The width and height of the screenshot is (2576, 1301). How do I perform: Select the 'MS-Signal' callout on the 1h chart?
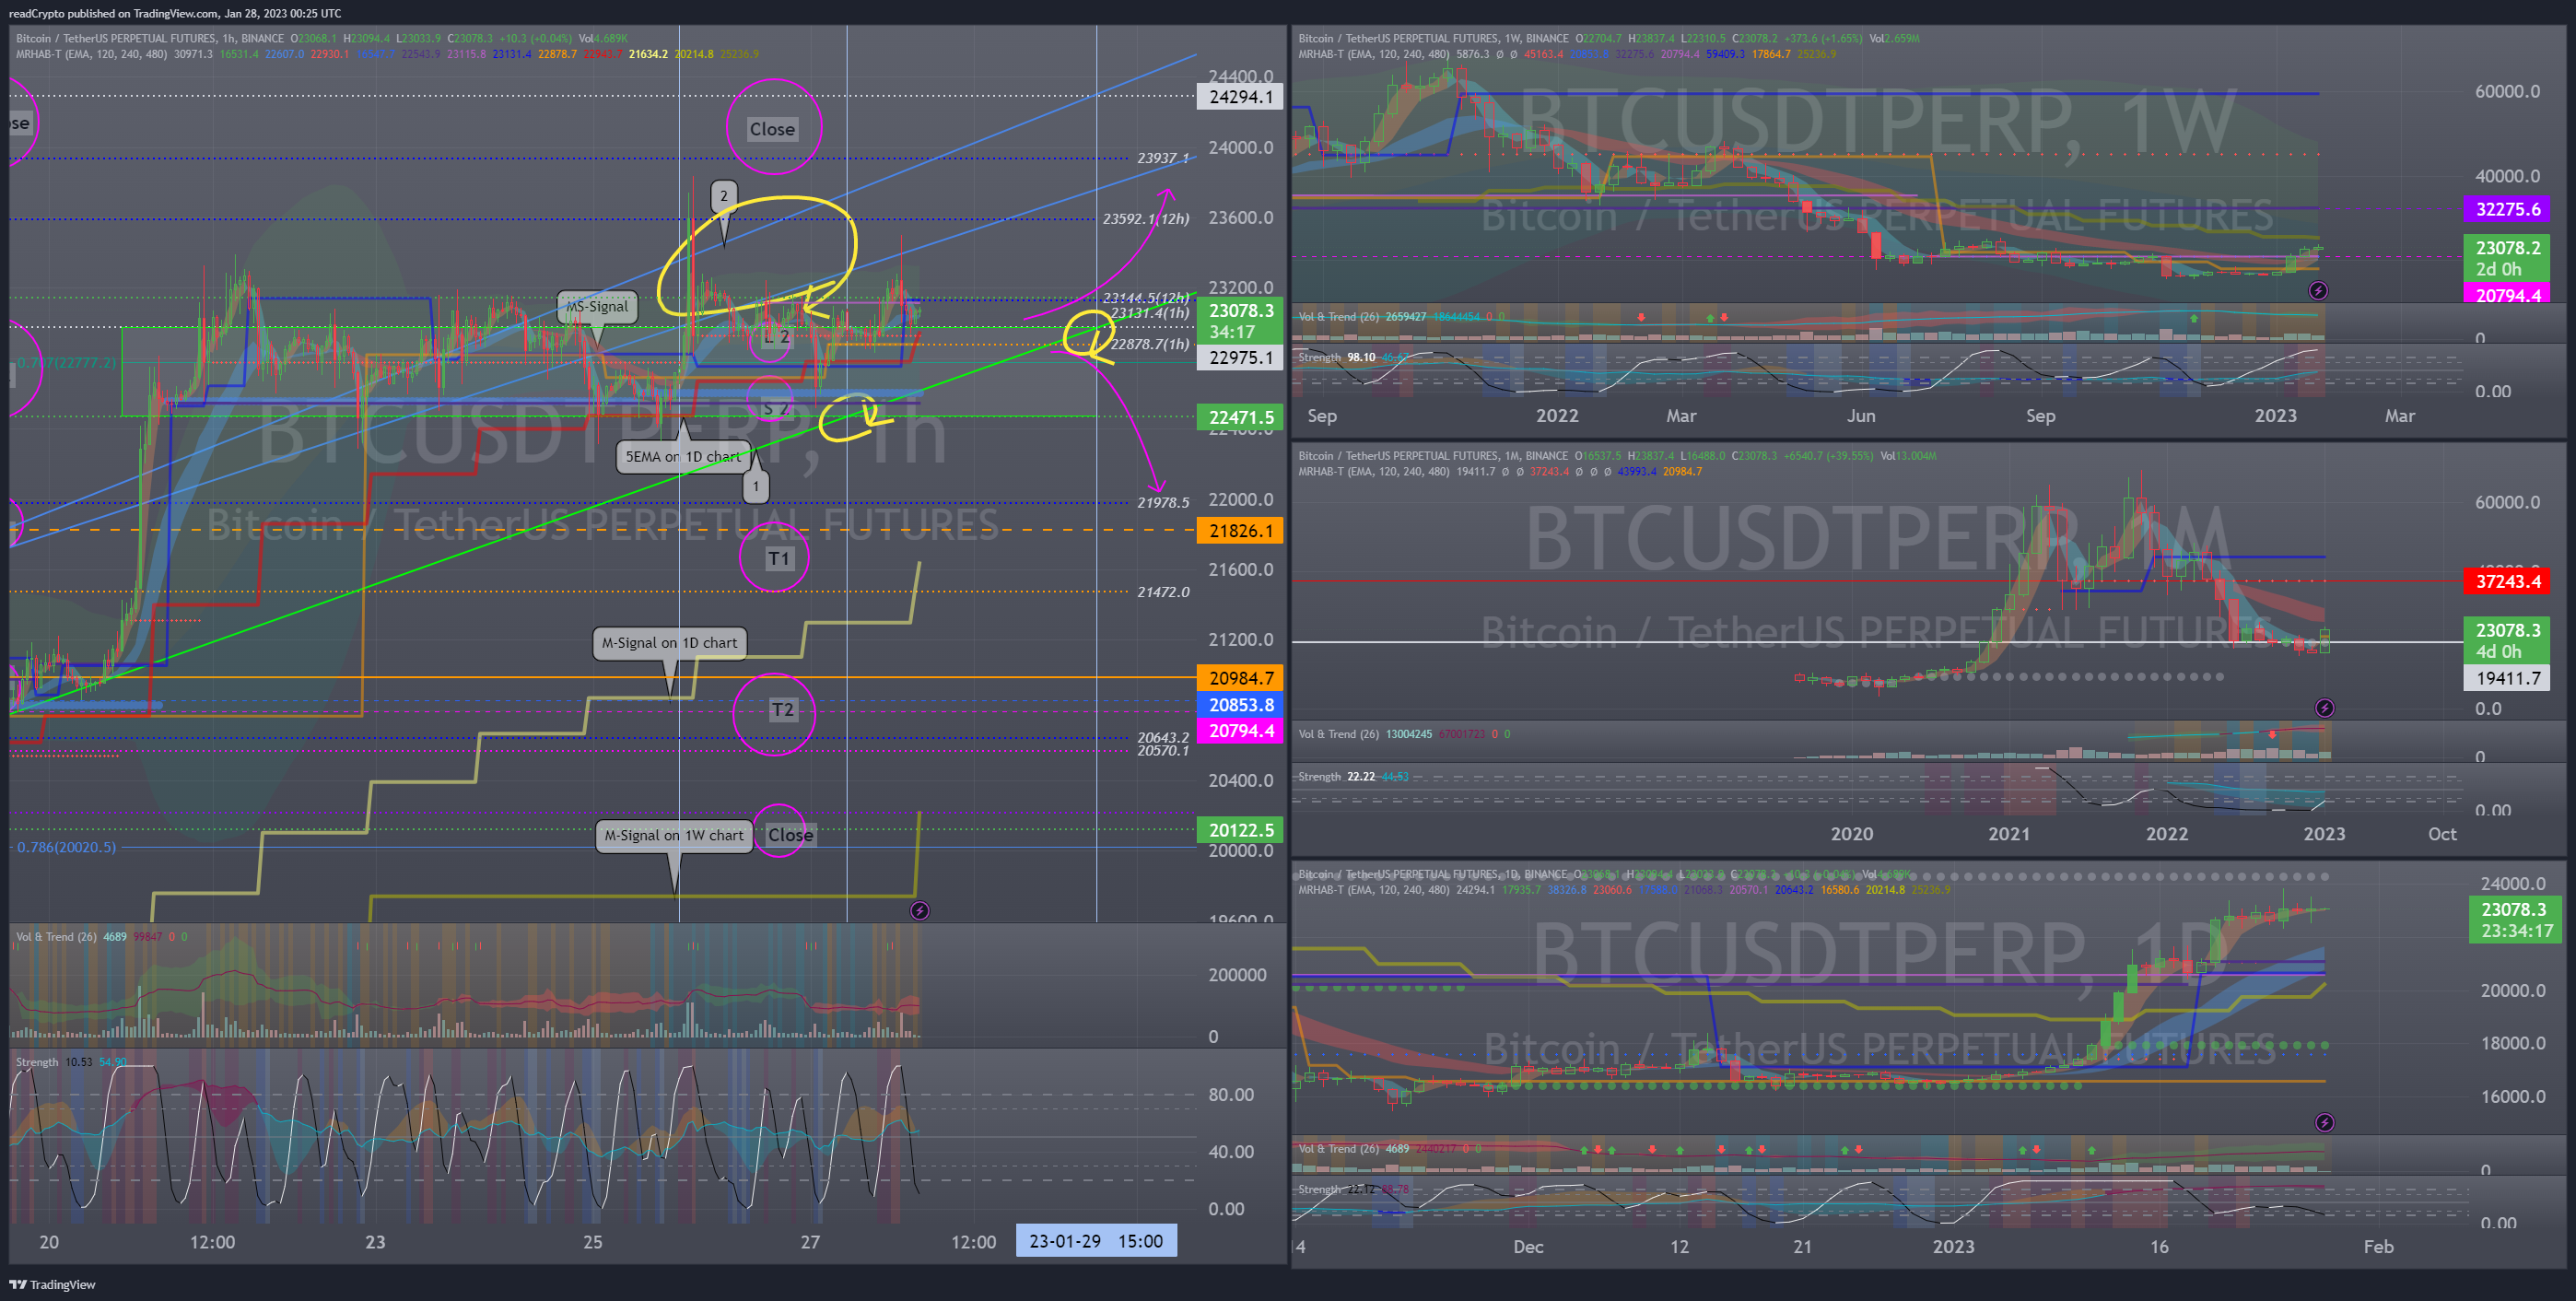click(x=597, y=306)
